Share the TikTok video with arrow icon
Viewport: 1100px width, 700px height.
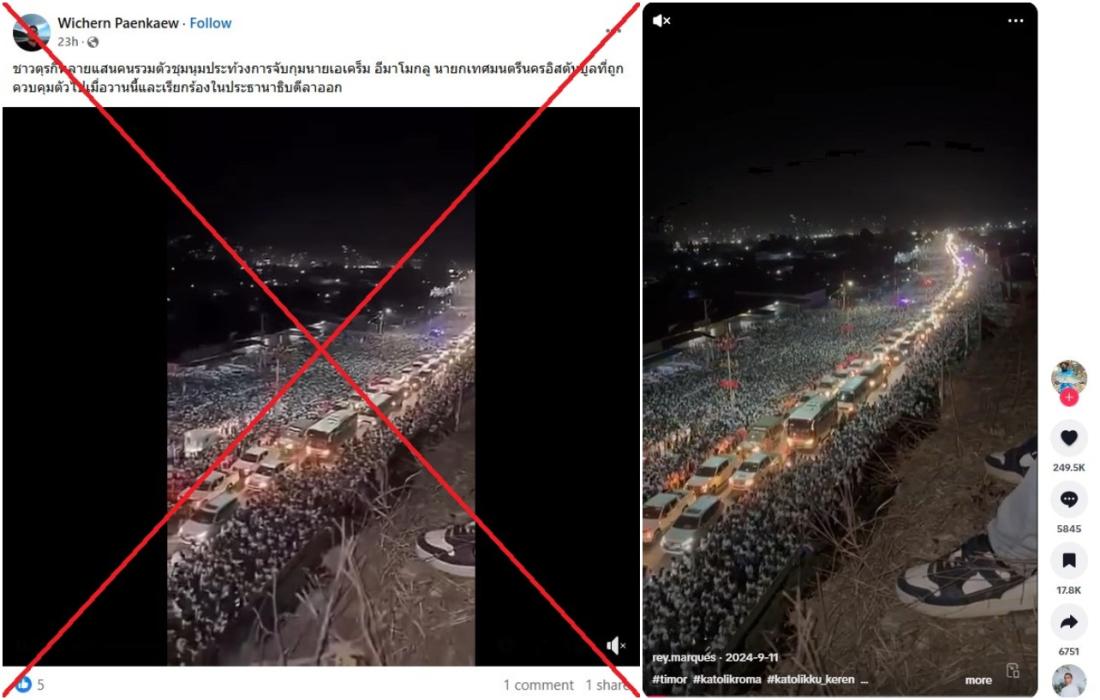(1068, 622)
